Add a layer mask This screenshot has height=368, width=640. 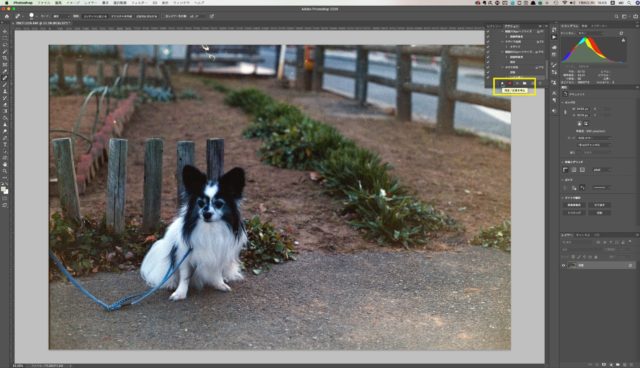pyautogui.click(x=604, y=365)
